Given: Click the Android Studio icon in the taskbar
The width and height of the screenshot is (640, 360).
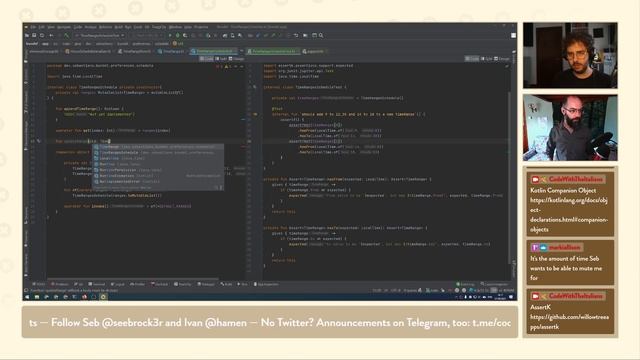Looking at the screenshot, I should coord(103,297).
